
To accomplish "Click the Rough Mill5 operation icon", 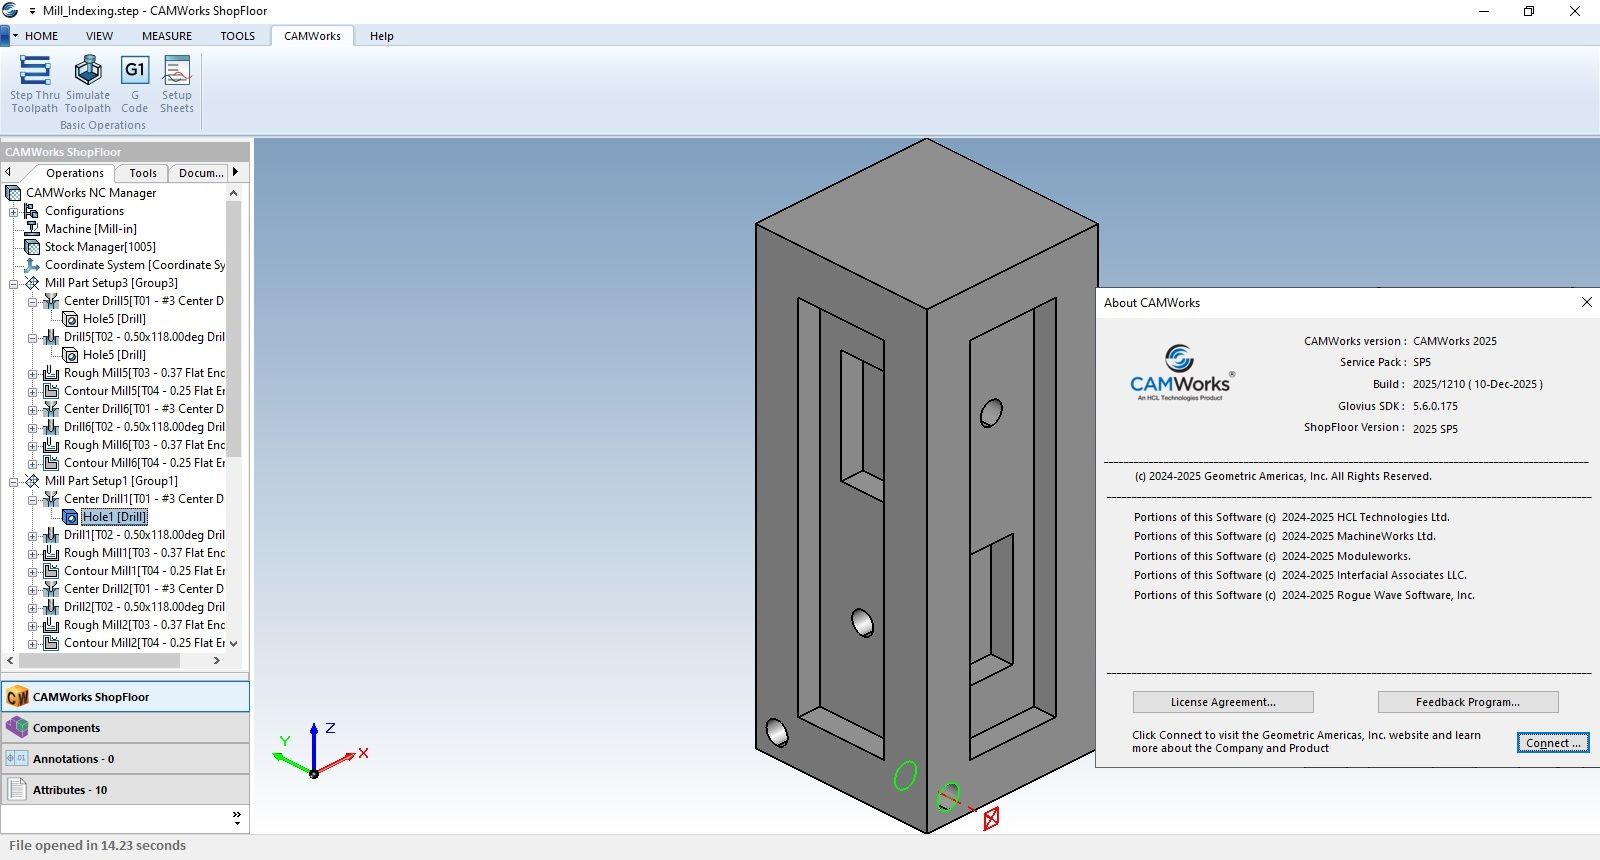I will coord(51,373).
